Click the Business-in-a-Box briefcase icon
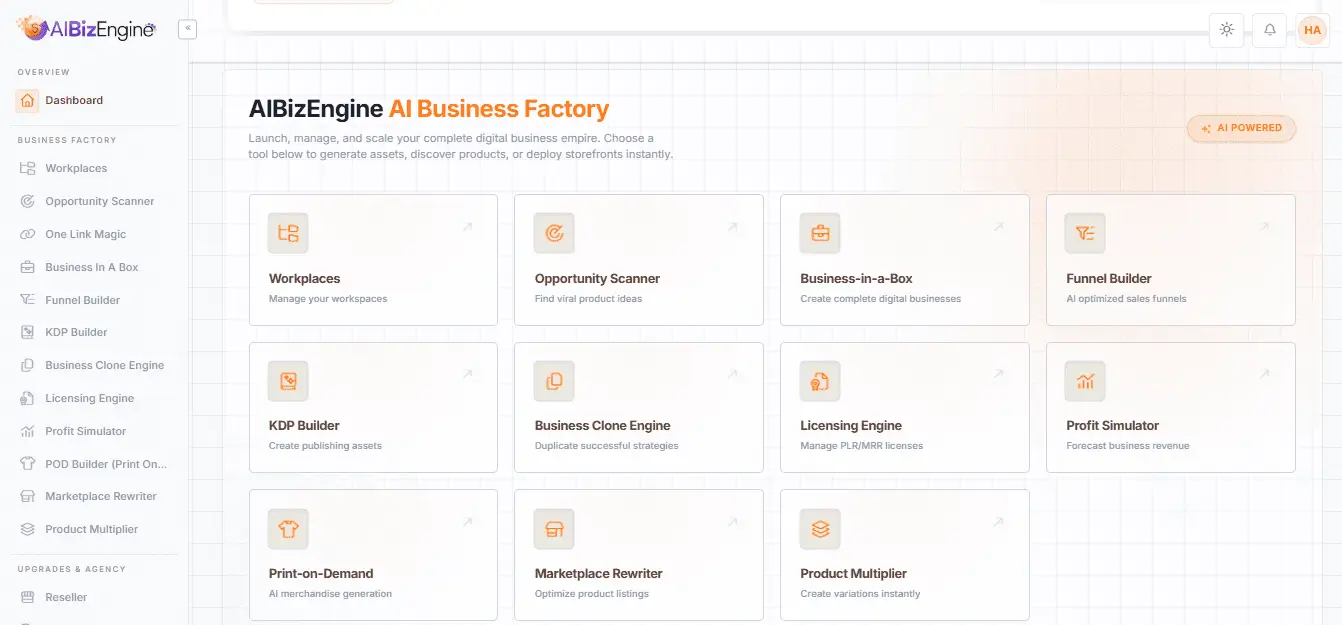Screen dimensions: 1342x625 coord(820,233)
